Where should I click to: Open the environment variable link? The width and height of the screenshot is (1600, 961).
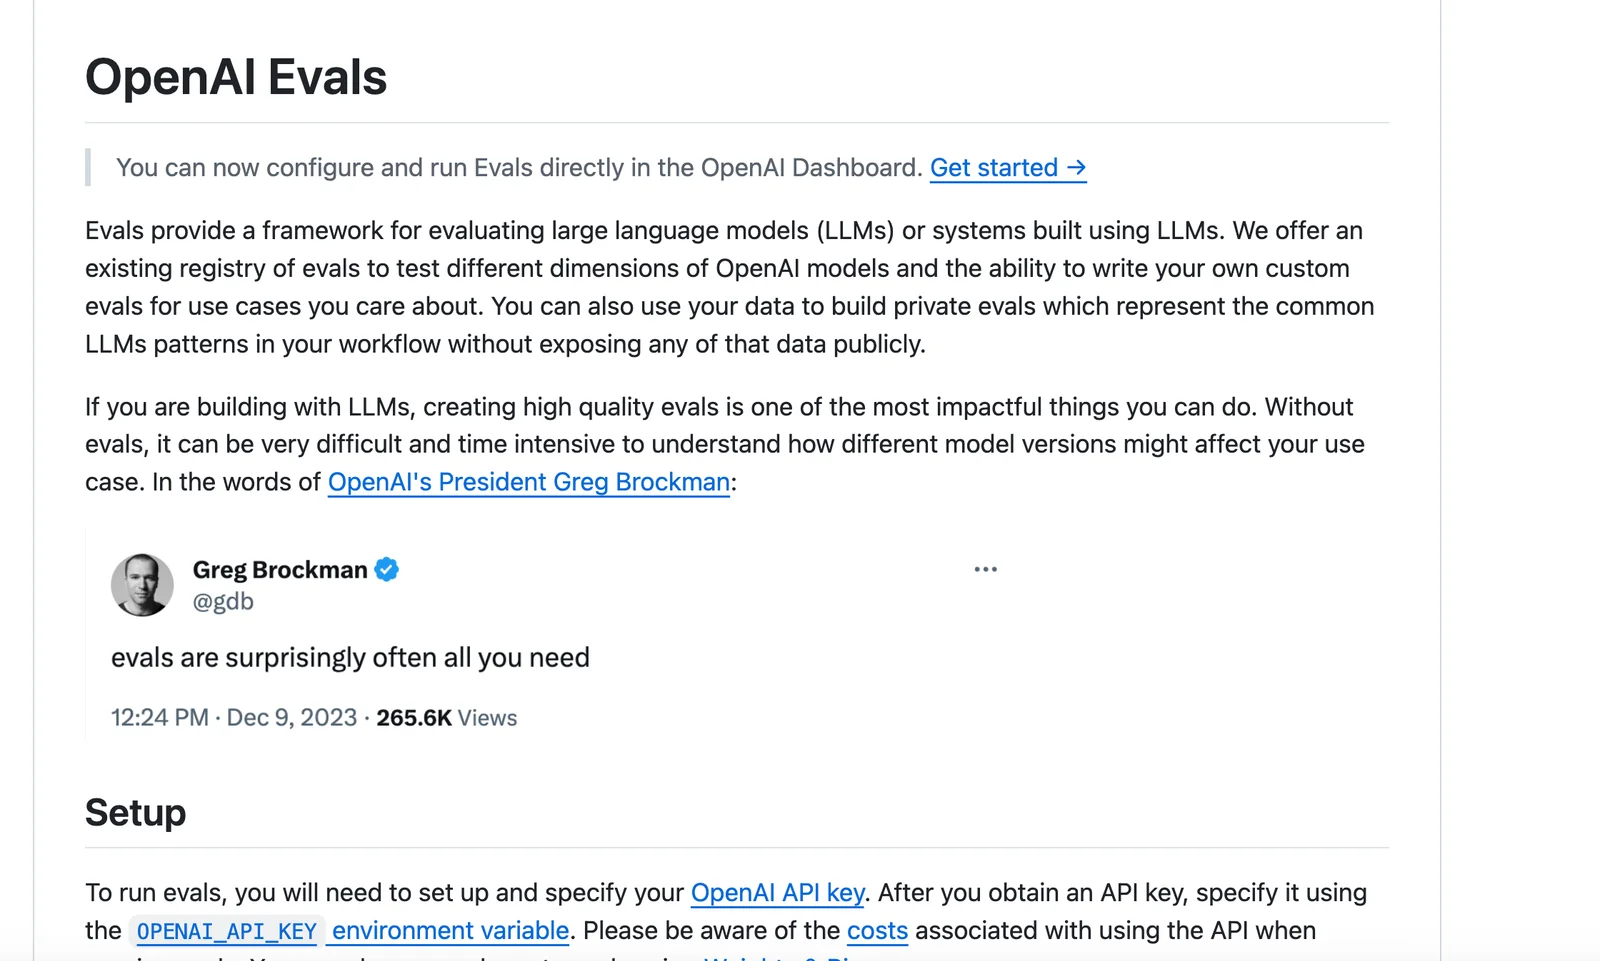pos(450,931)
